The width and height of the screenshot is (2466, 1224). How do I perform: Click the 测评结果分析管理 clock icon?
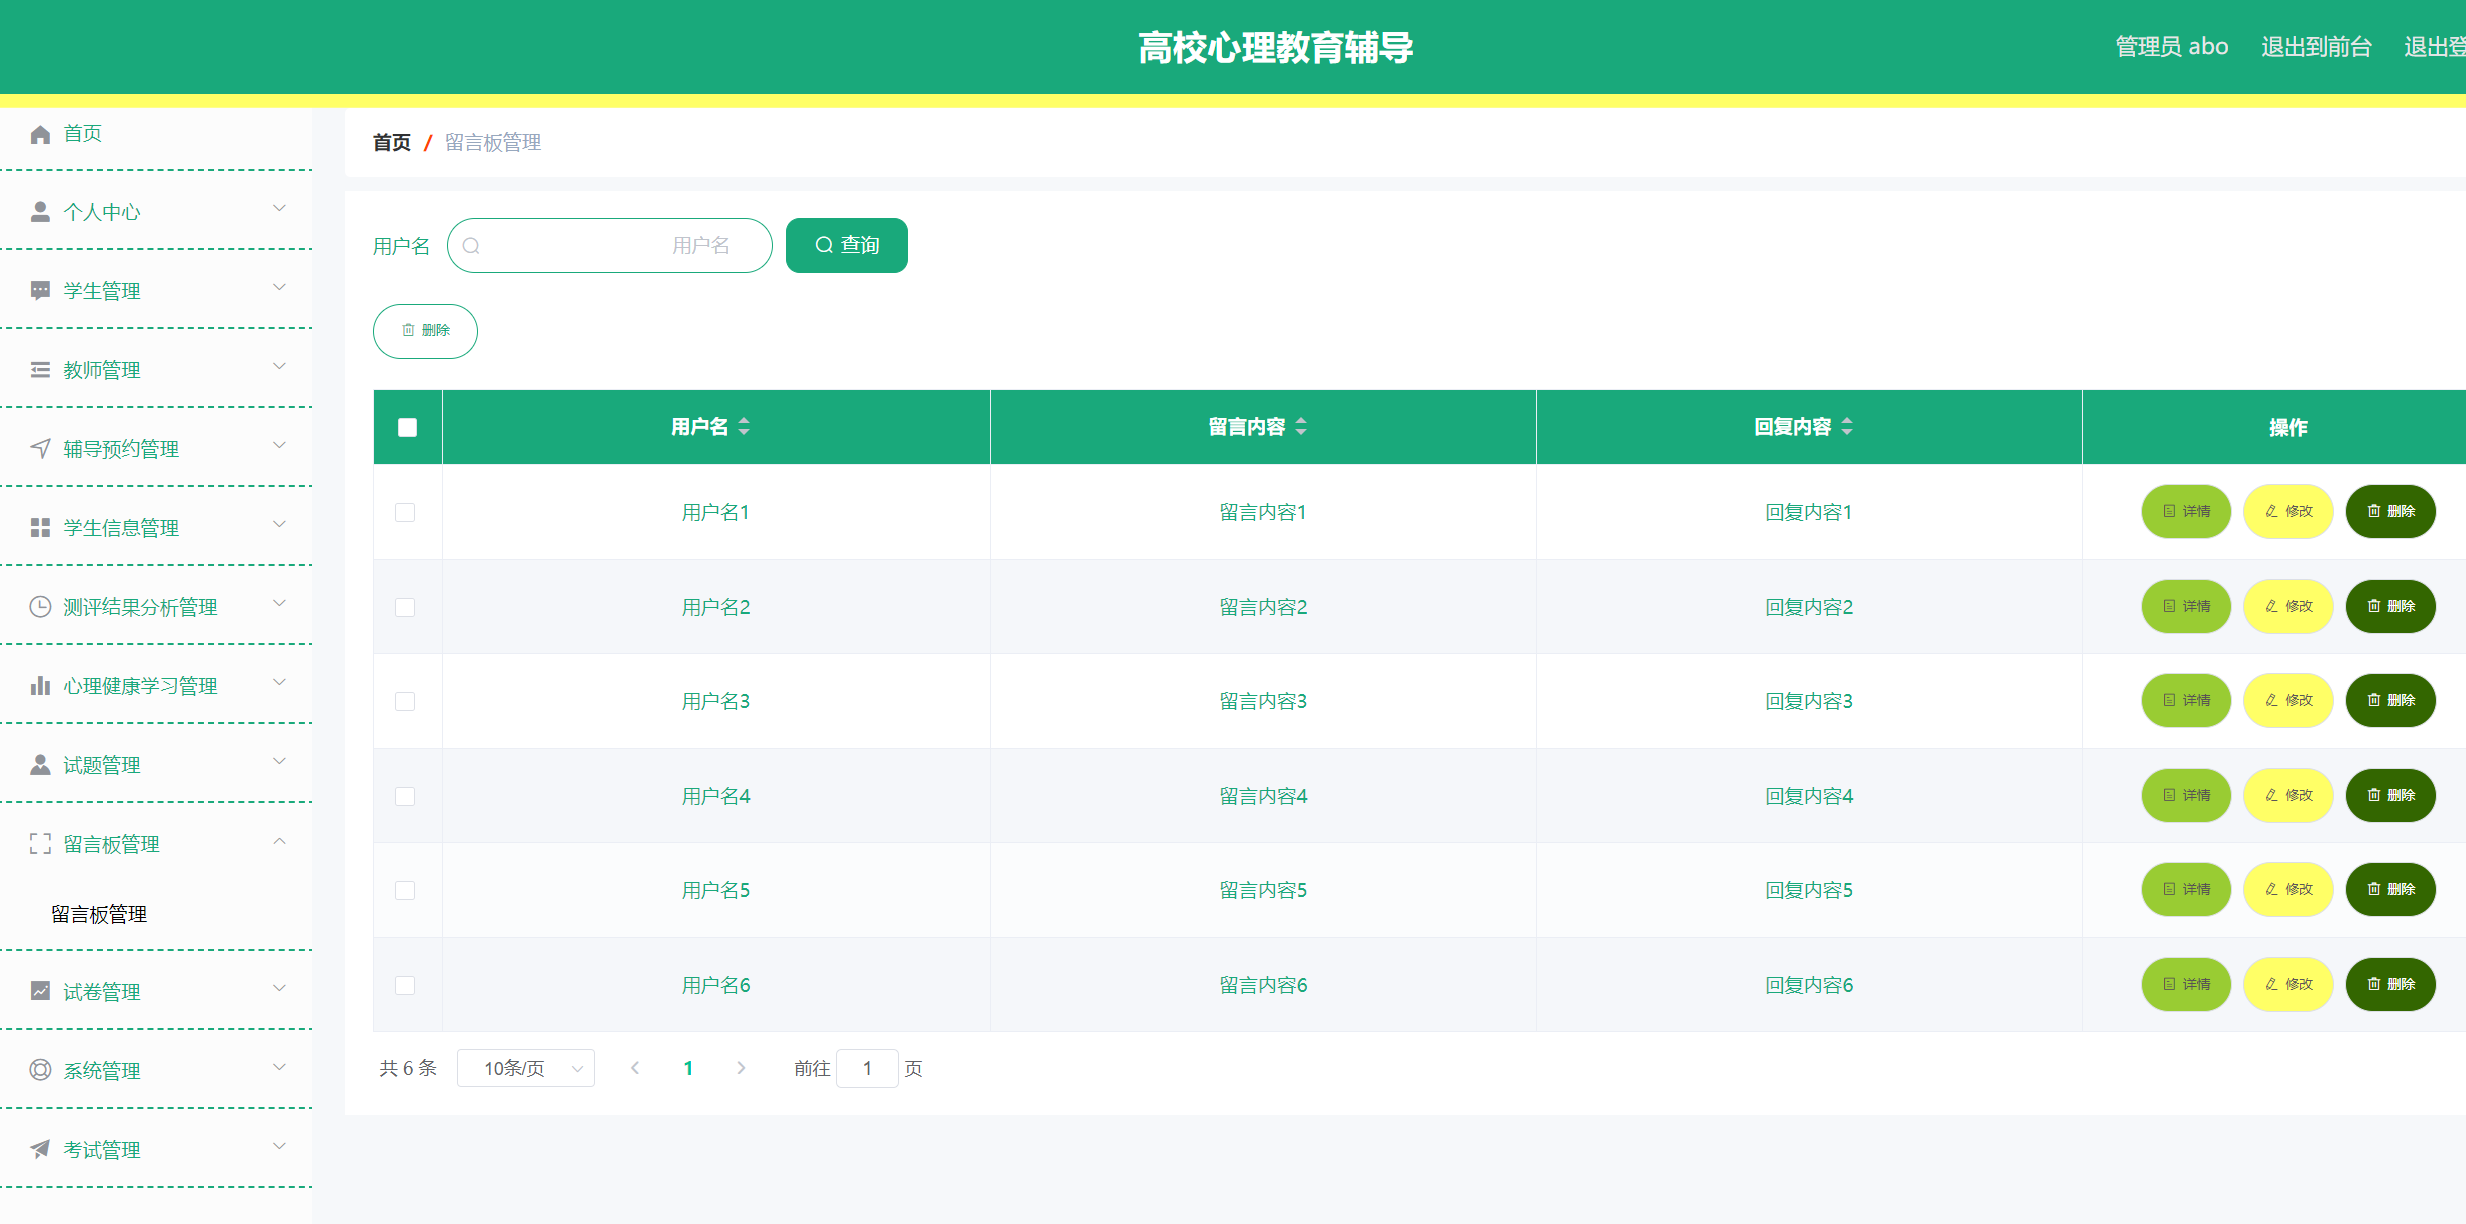pyautogui.click(x=40, y=607)
